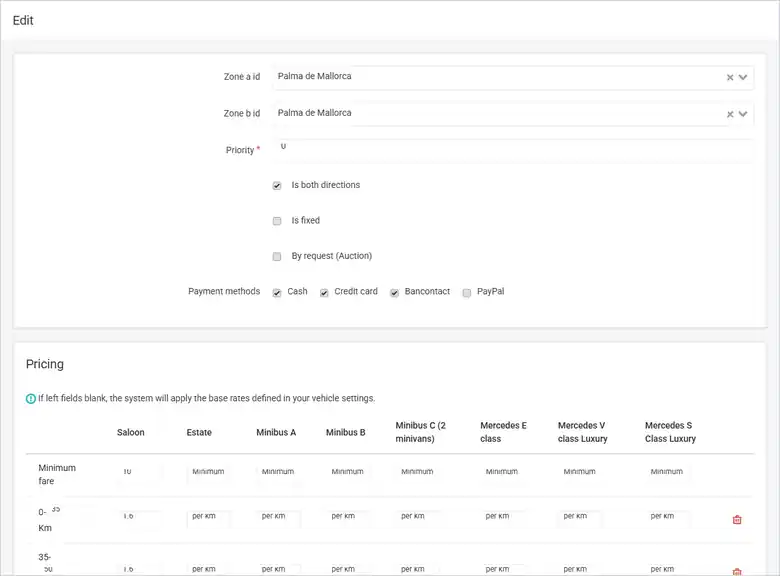Click the Minibus A column header
This screenshot has height=576, width=780.
click(x=276, y=432)
